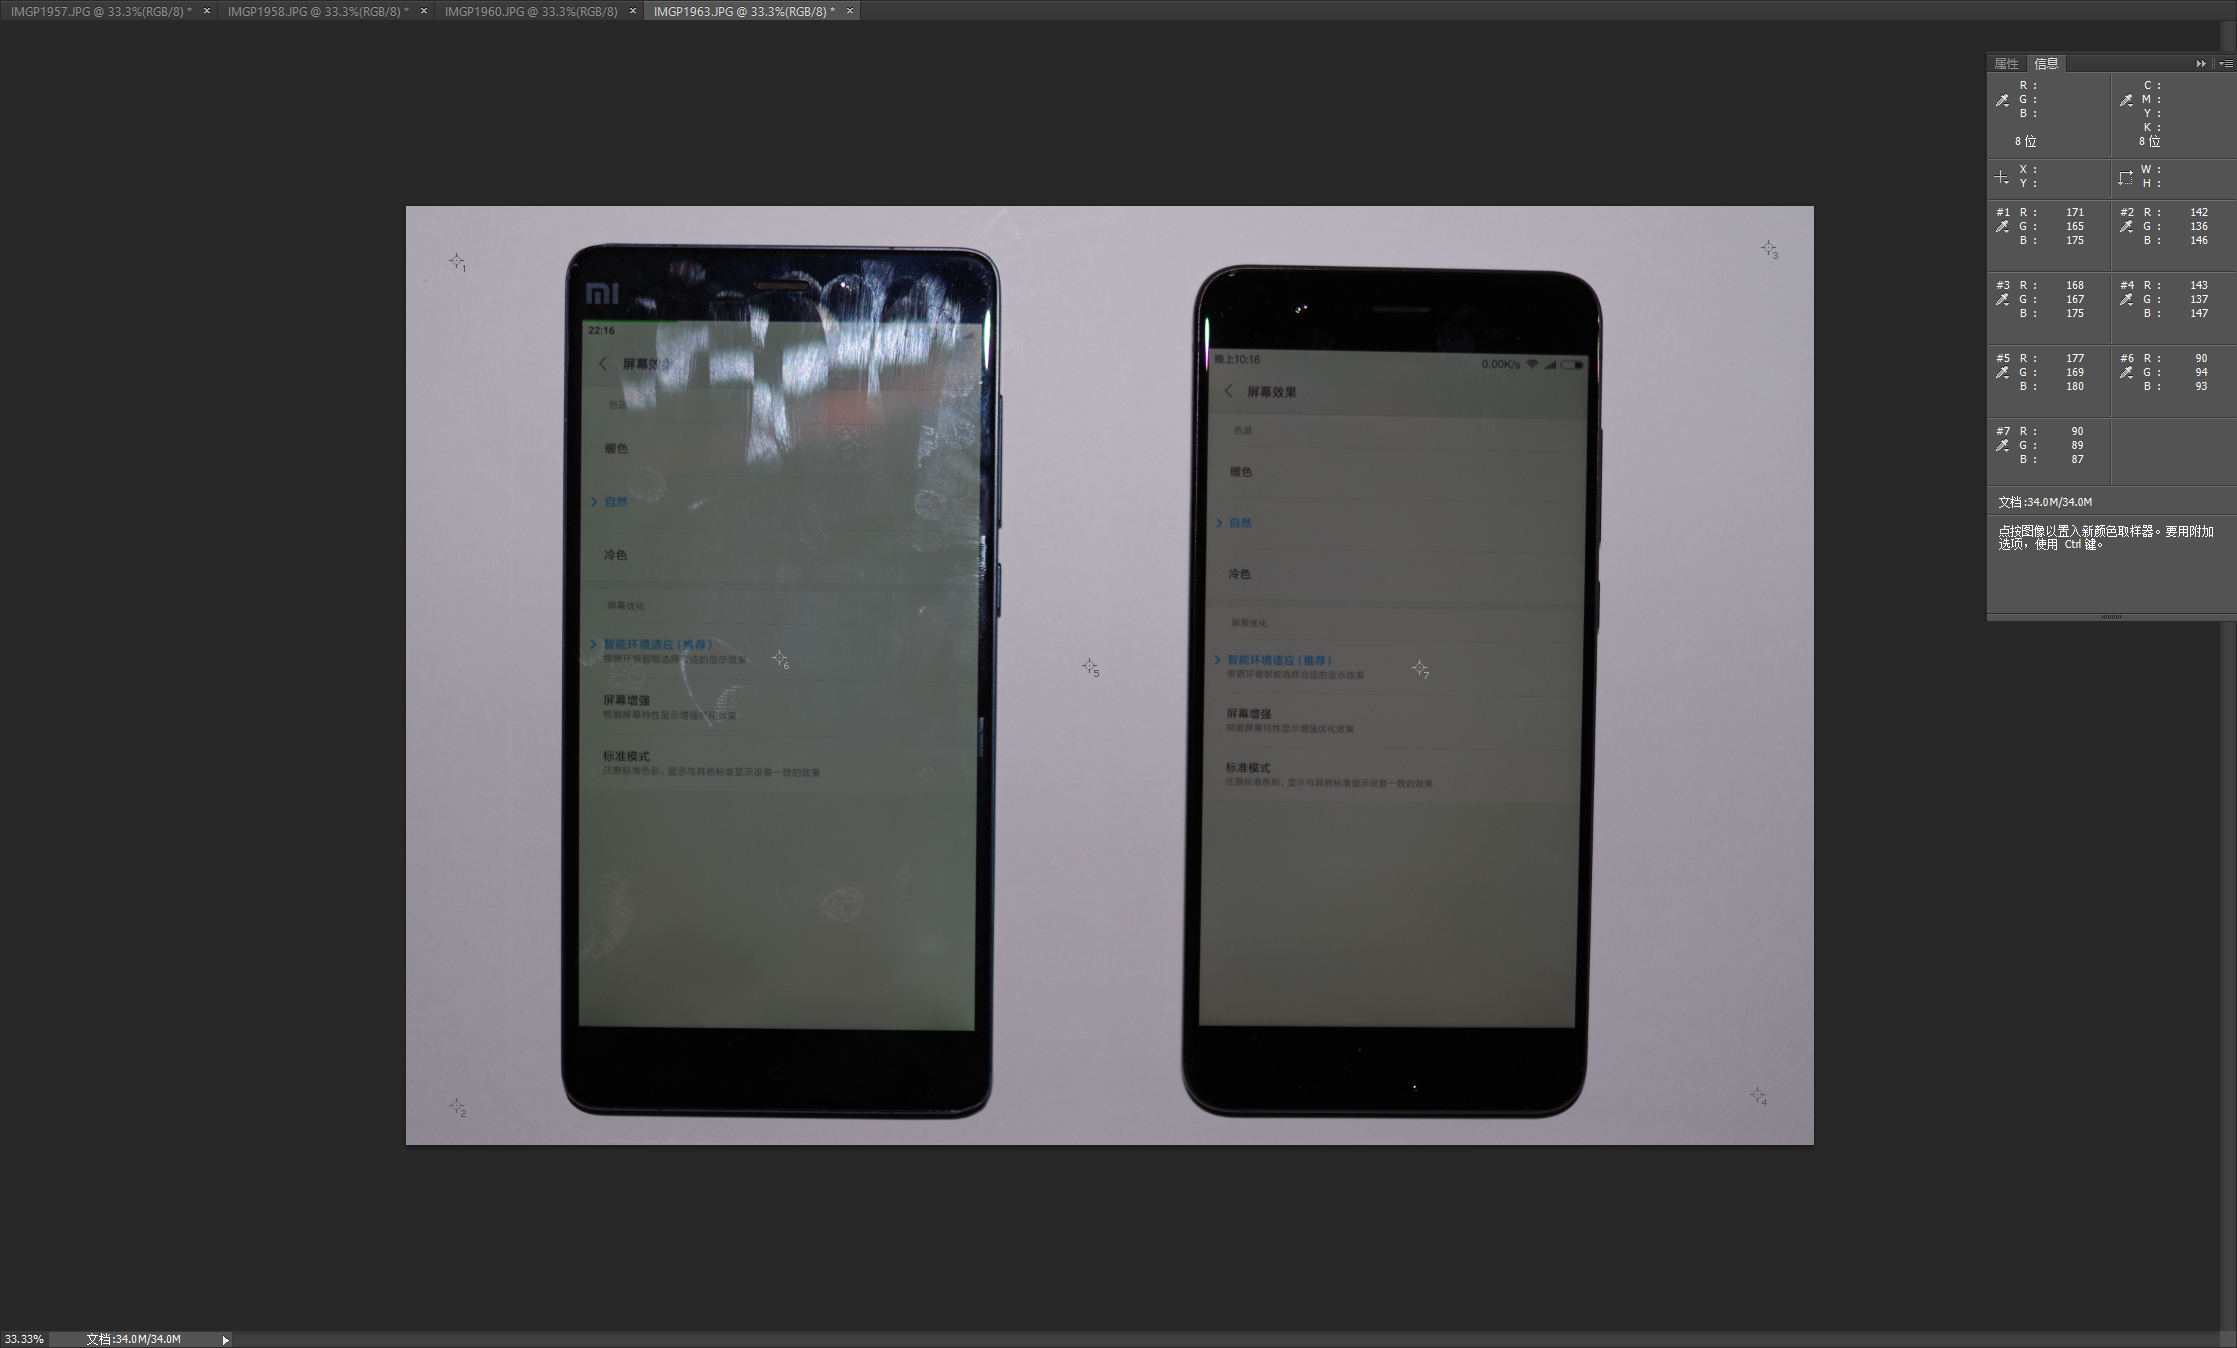Collapse the info panel with double arrows
The height and width of the screenshot is (1348, 2237).
pos(2201,64)
